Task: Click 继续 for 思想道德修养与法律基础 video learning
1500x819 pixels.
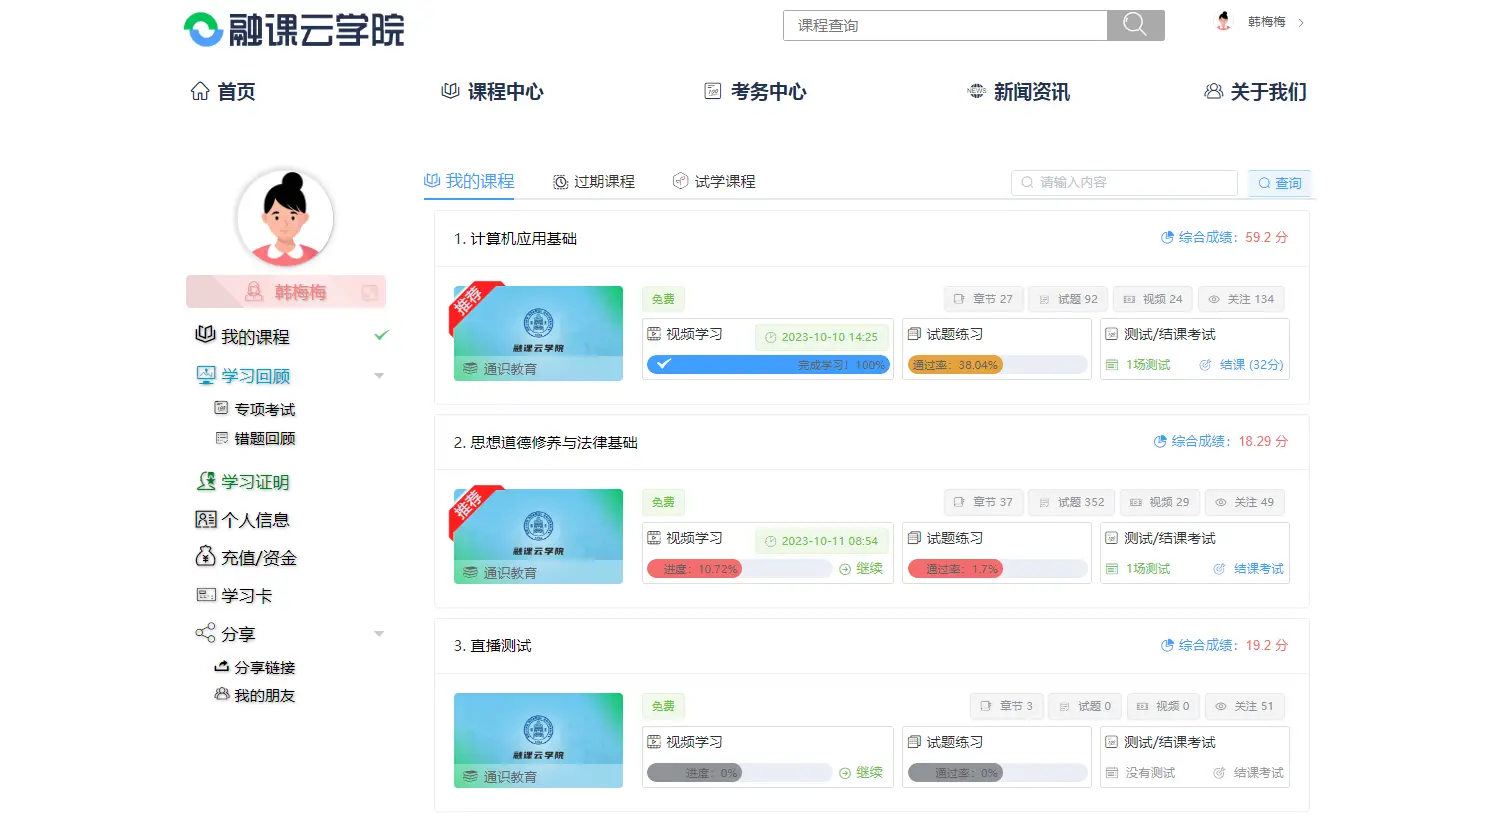Action: tap(861, 569)
